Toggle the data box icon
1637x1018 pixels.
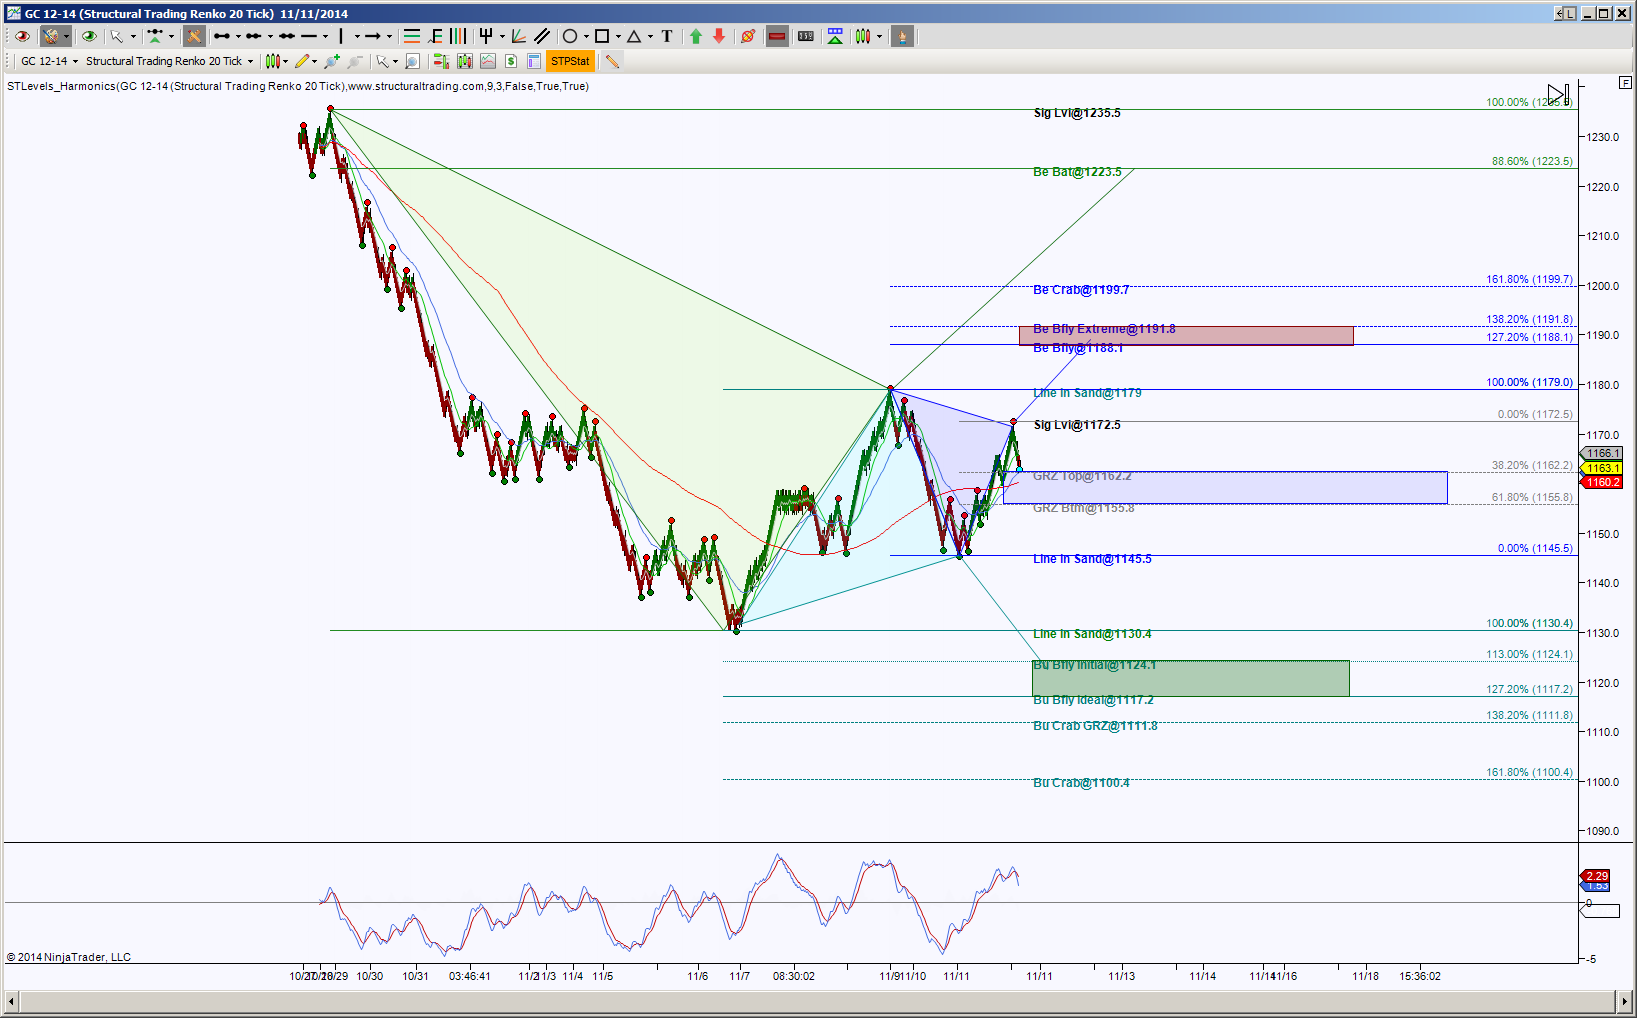click(x=441, y=61)
